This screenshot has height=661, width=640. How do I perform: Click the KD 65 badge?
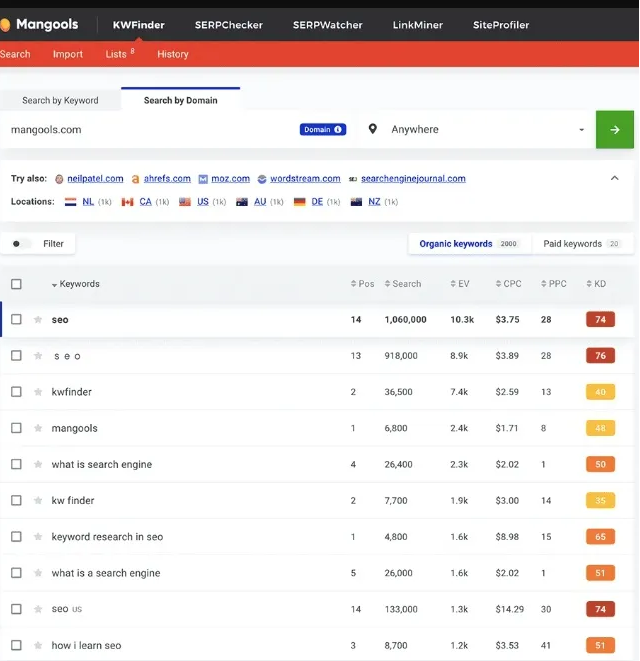pos(600,537)
